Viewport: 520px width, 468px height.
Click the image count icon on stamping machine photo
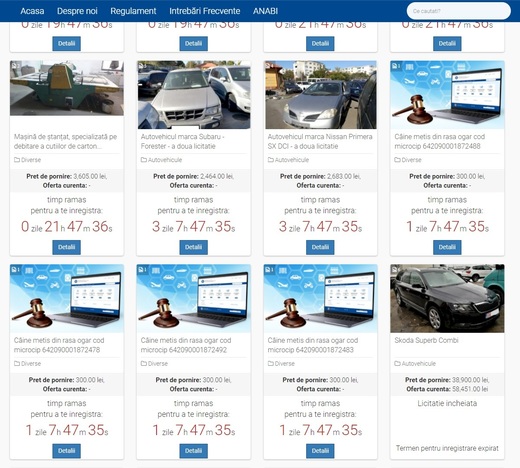pos(16,65)
